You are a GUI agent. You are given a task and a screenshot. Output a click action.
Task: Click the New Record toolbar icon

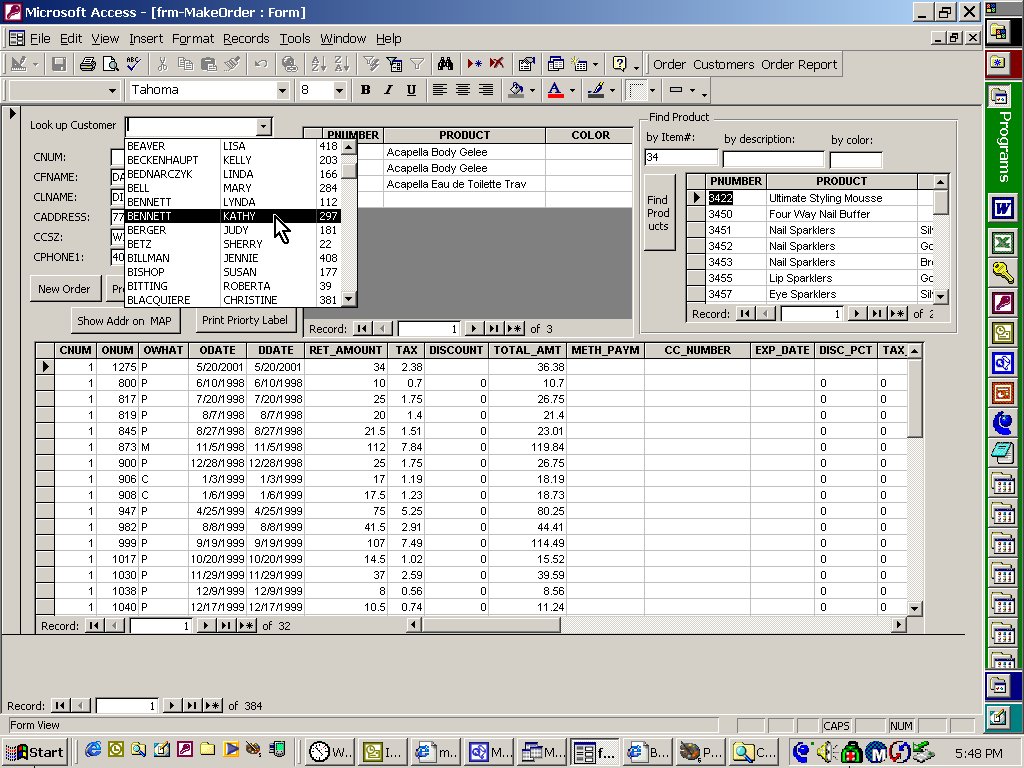[475, 64]
